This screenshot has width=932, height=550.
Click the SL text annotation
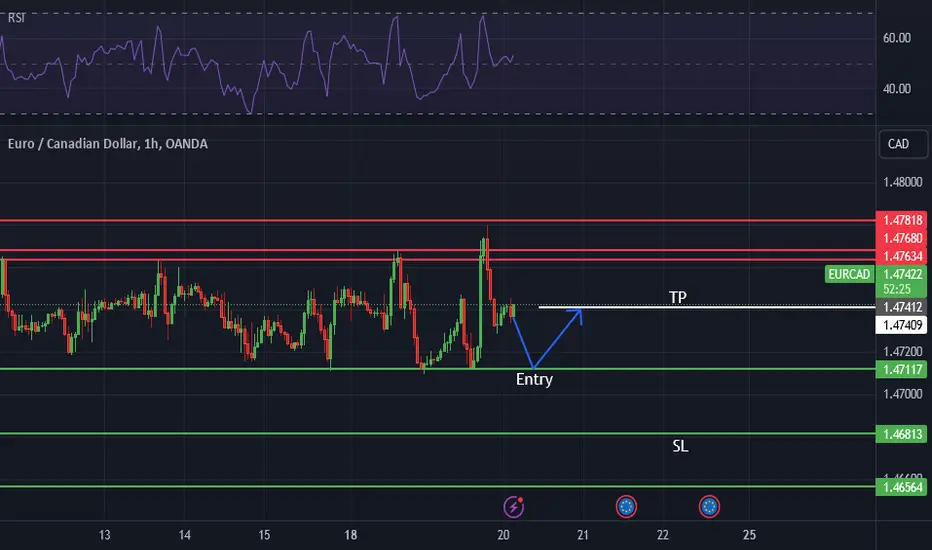681,446
